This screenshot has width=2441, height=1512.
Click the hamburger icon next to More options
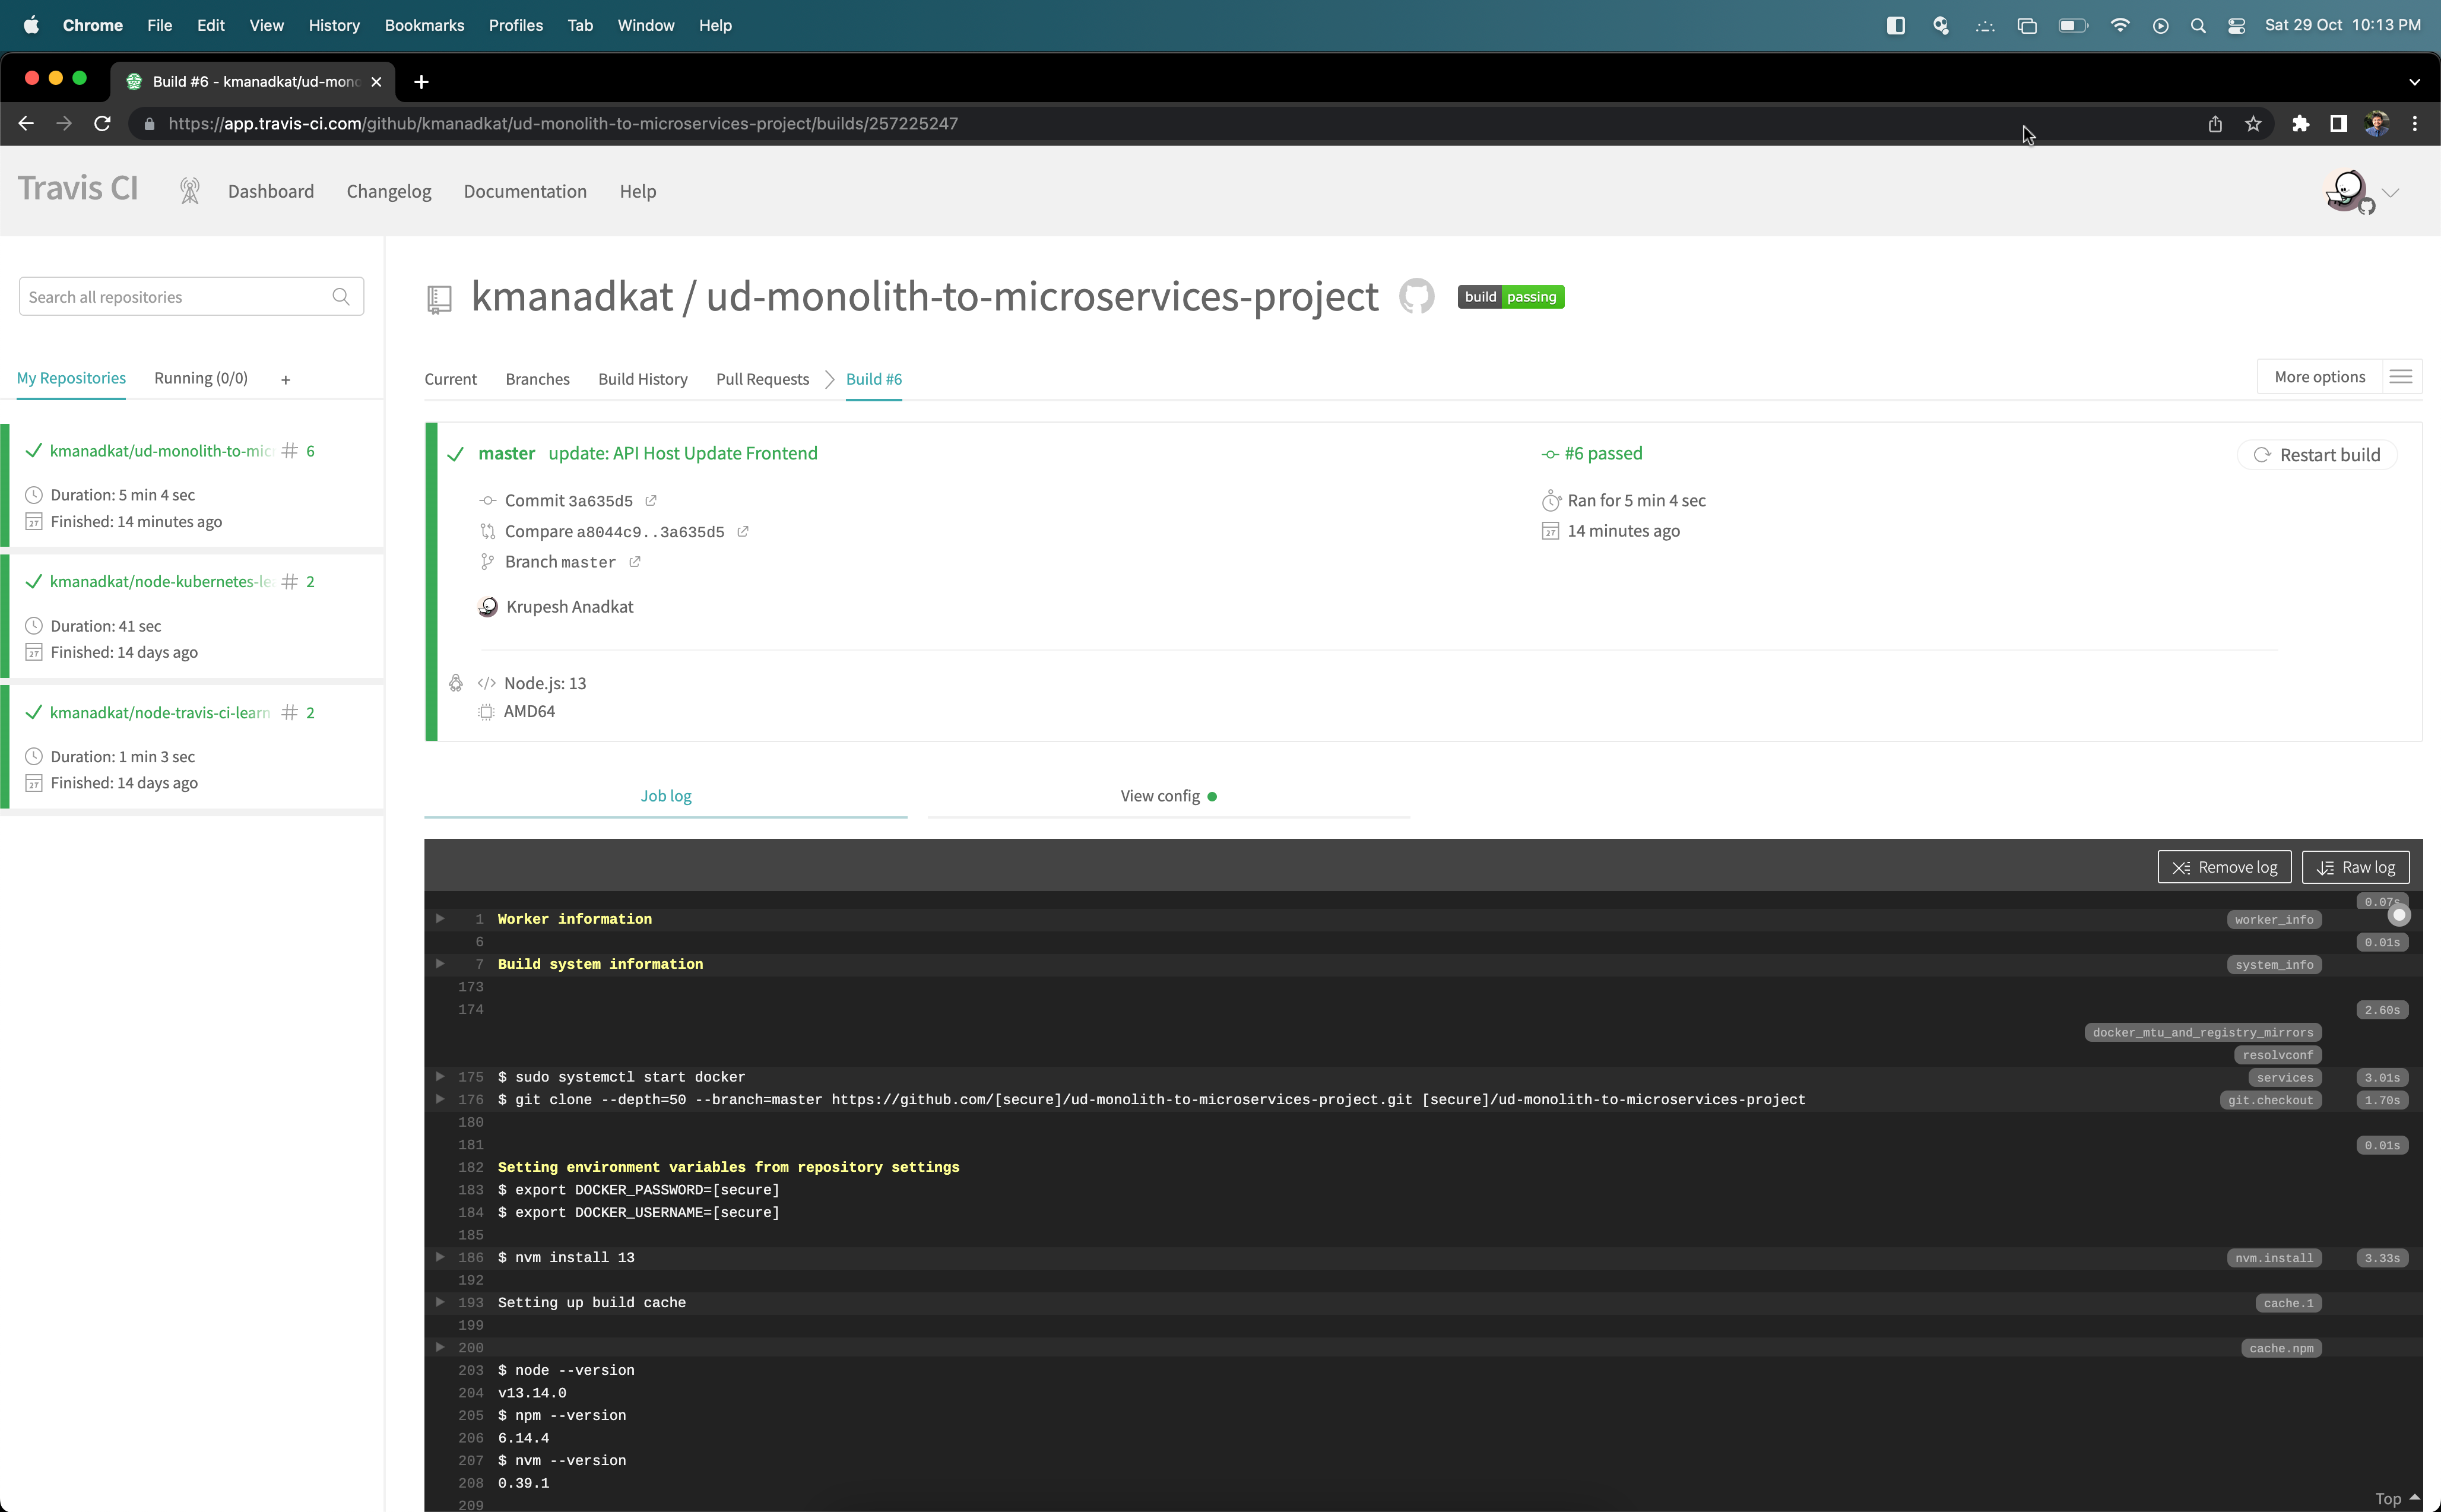(2400, 377)
